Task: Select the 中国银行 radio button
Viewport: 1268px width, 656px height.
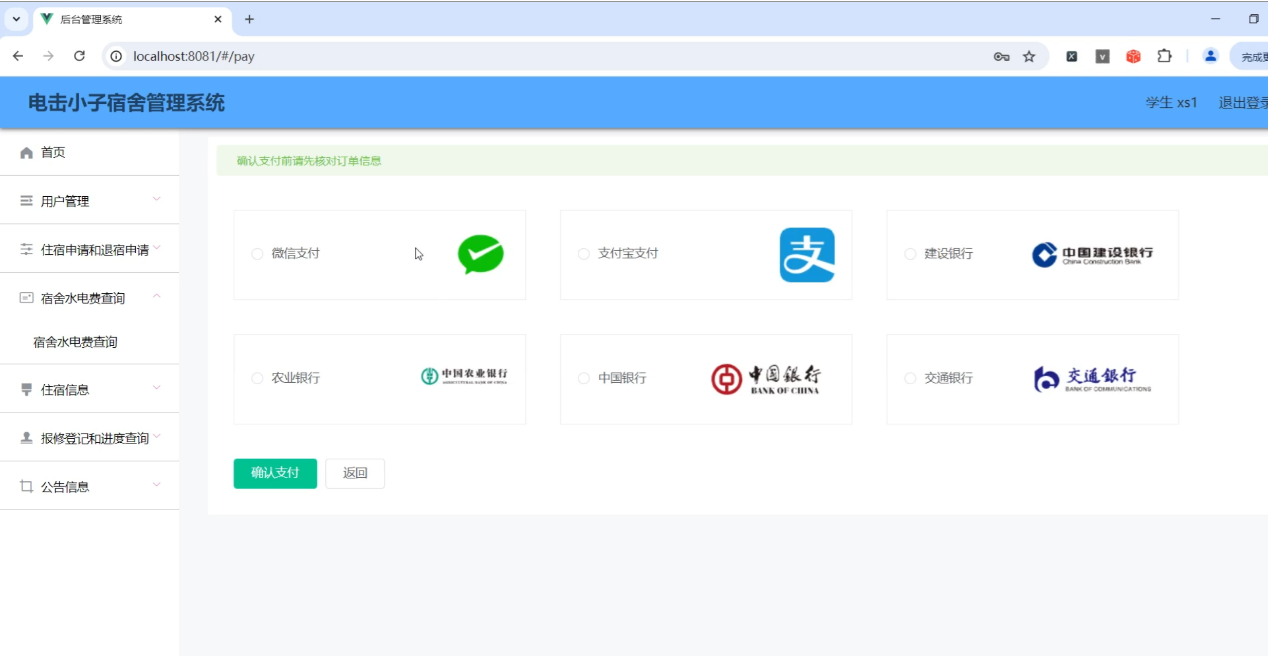Action: pos(584,378)
